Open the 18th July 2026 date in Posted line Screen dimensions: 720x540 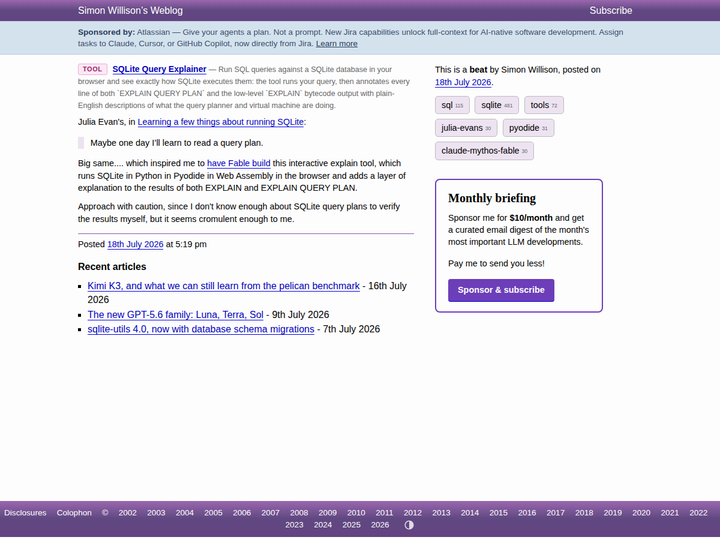tap(135, 244)
